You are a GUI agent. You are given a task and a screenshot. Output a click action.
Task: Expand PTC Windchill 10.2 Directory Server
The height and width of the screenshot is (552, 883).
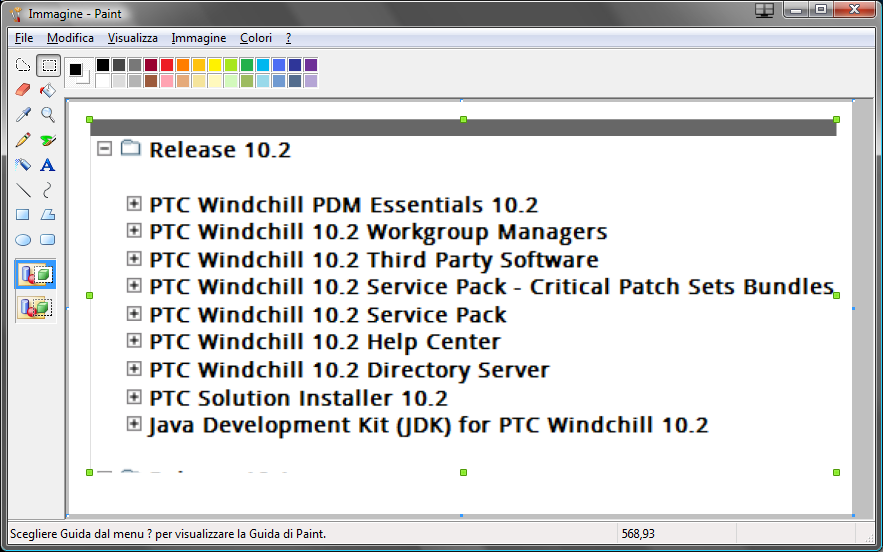tap(133, 368)
